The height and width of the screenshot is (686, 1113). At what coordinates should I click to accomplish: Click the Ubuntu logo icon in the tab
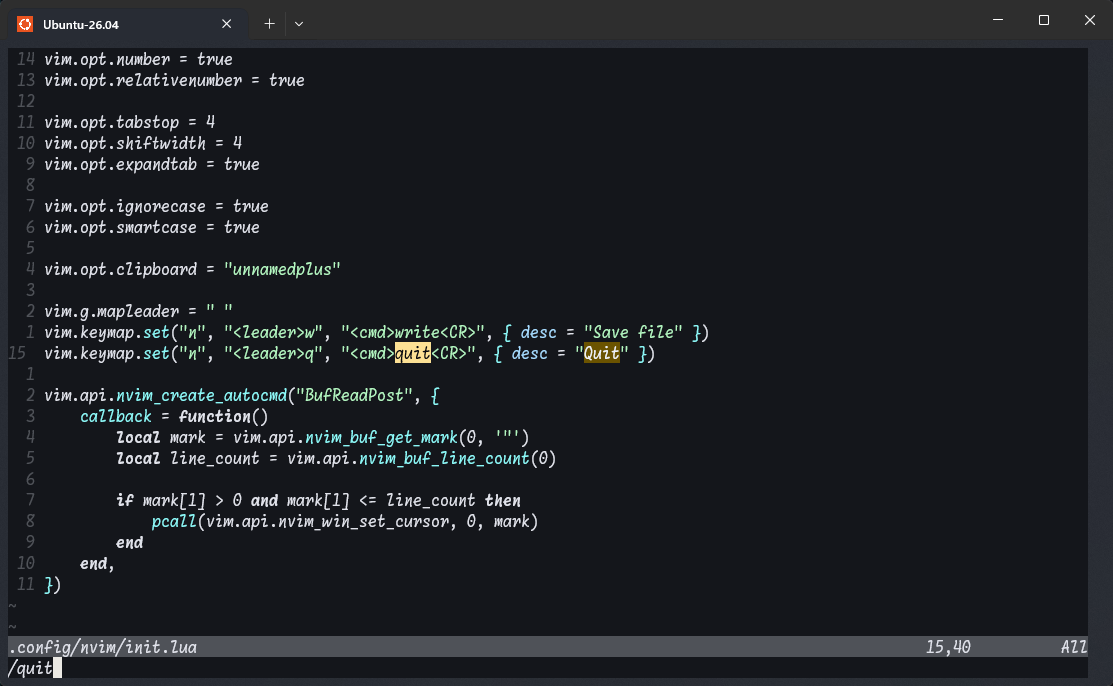[25, 24]
